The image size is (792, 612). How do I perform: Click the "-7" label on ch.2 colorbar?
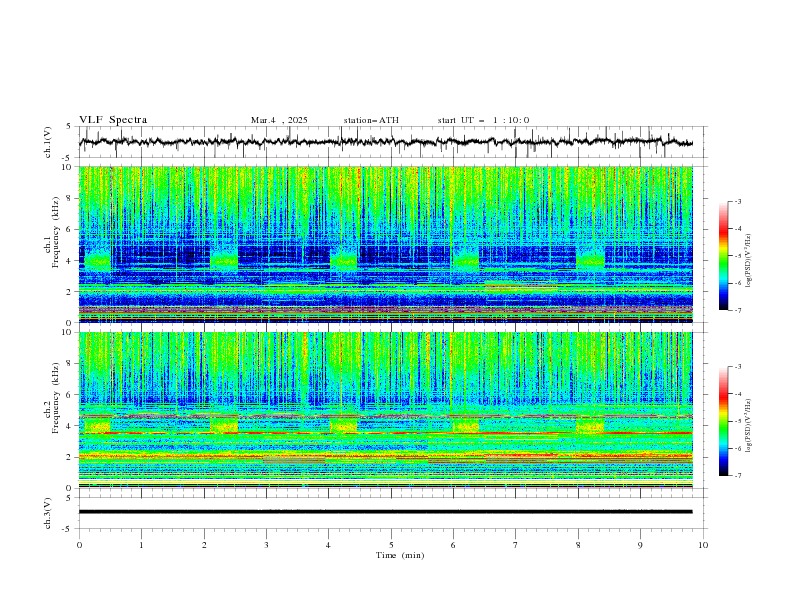(x=737, y=476)
